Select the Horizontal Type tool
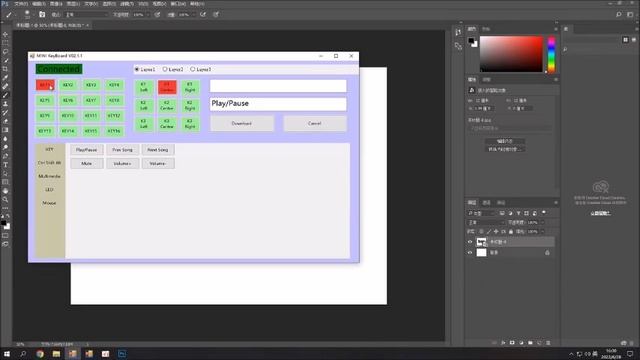Screen dimensions: 640x360 5,164
